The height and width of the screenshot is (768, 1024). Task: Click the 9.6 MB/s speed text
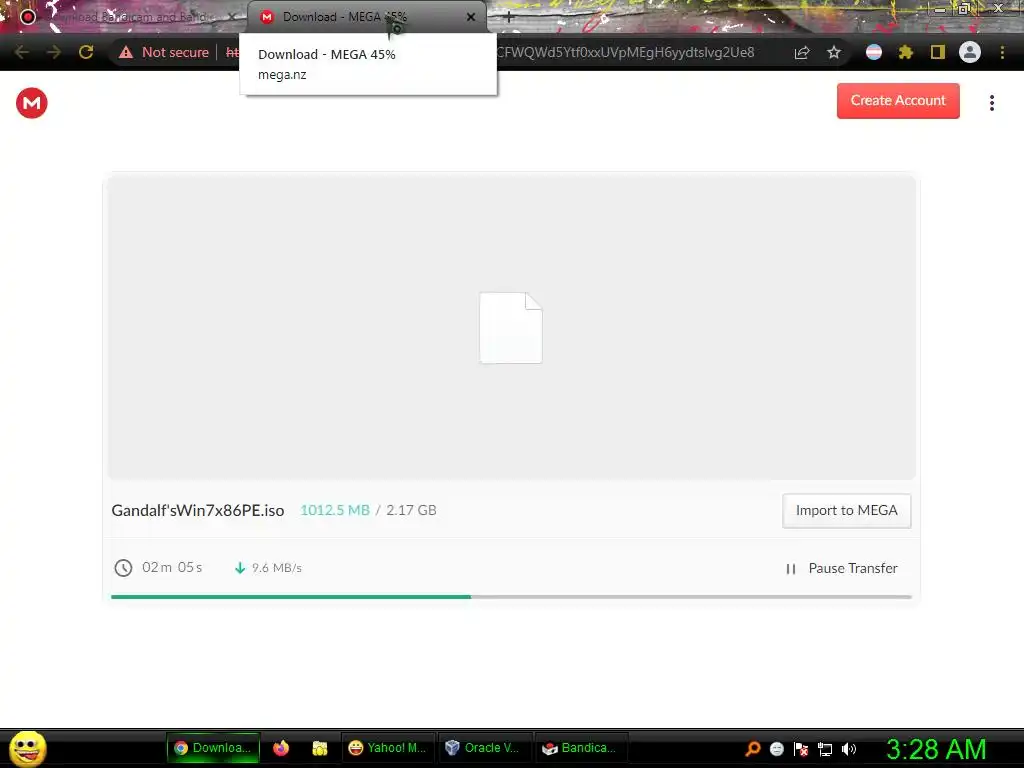click(277, 568)
